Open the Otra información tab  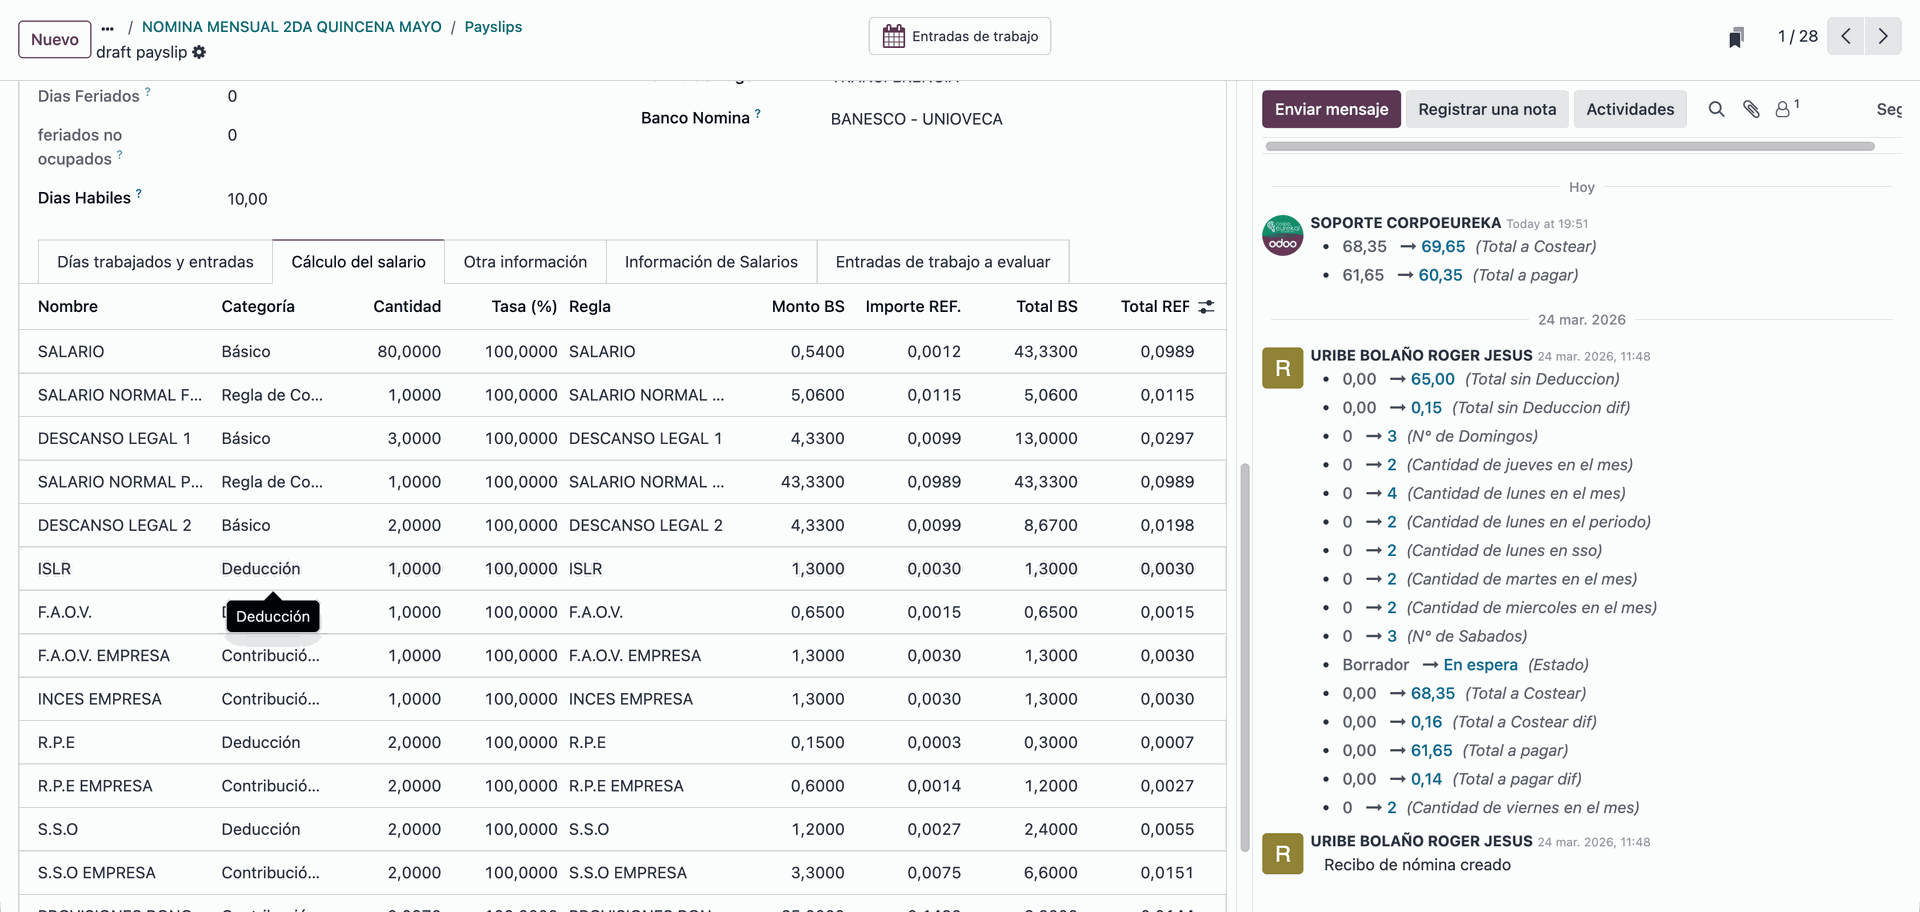[525, 262]
